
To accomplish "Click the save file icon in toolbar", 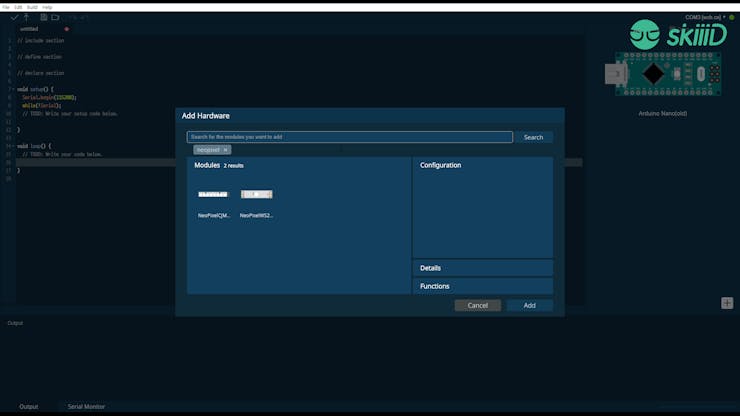I will pyautogui.click(x=43, y=17).
